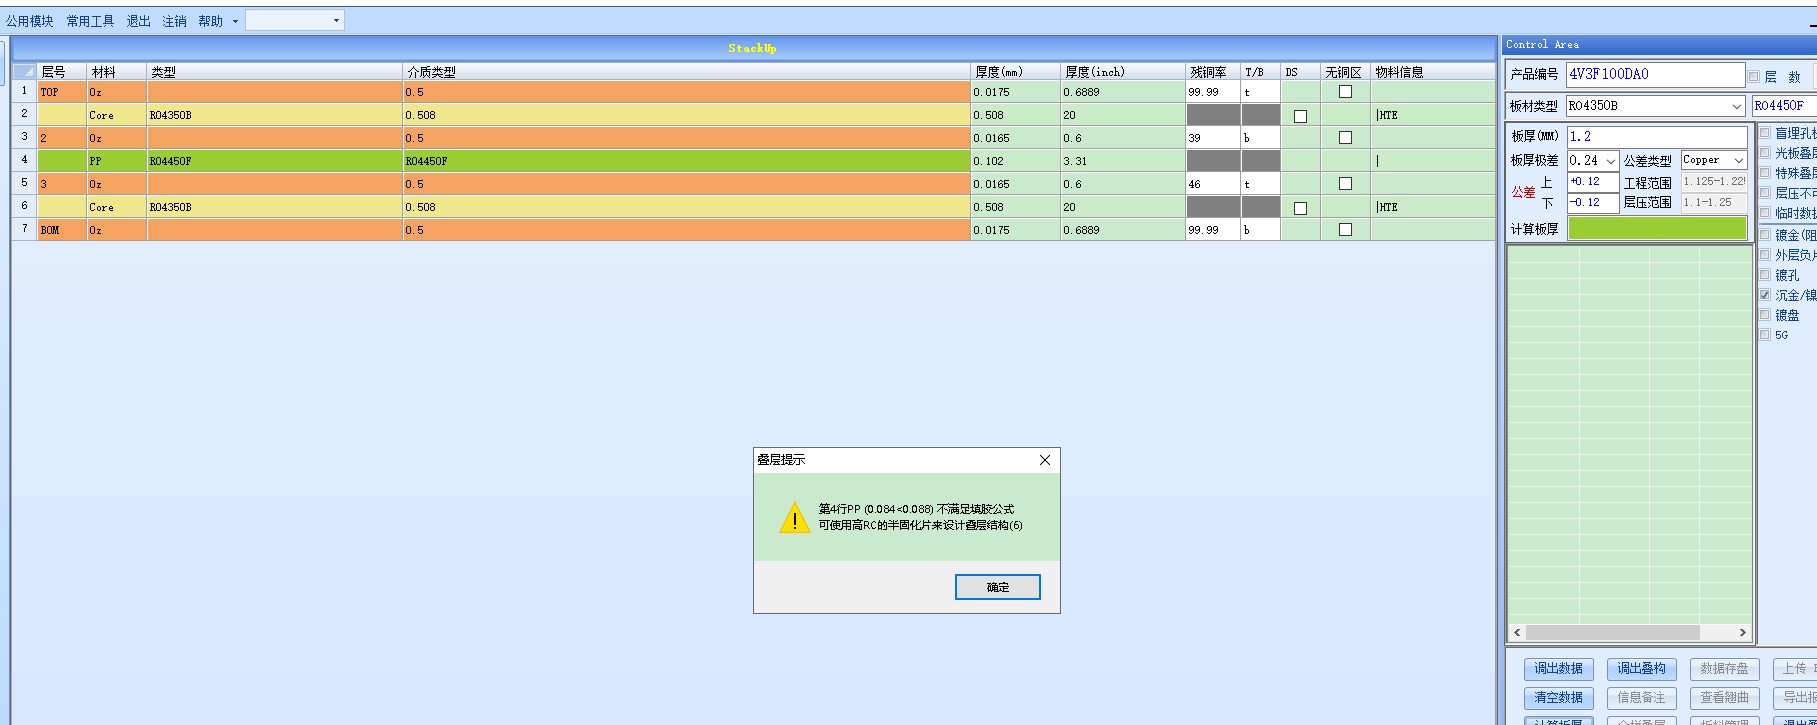Click left arrow of Control Area scrollbar
Viewport: 1817px width, 725px height.
click(x=1517, y=633)
